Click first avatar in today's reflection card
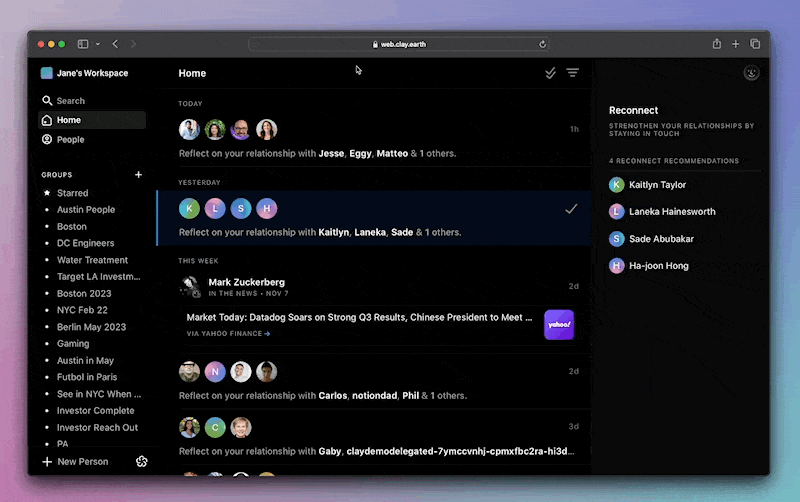Viewport: 800px width, 502px height. coord(189,130)
